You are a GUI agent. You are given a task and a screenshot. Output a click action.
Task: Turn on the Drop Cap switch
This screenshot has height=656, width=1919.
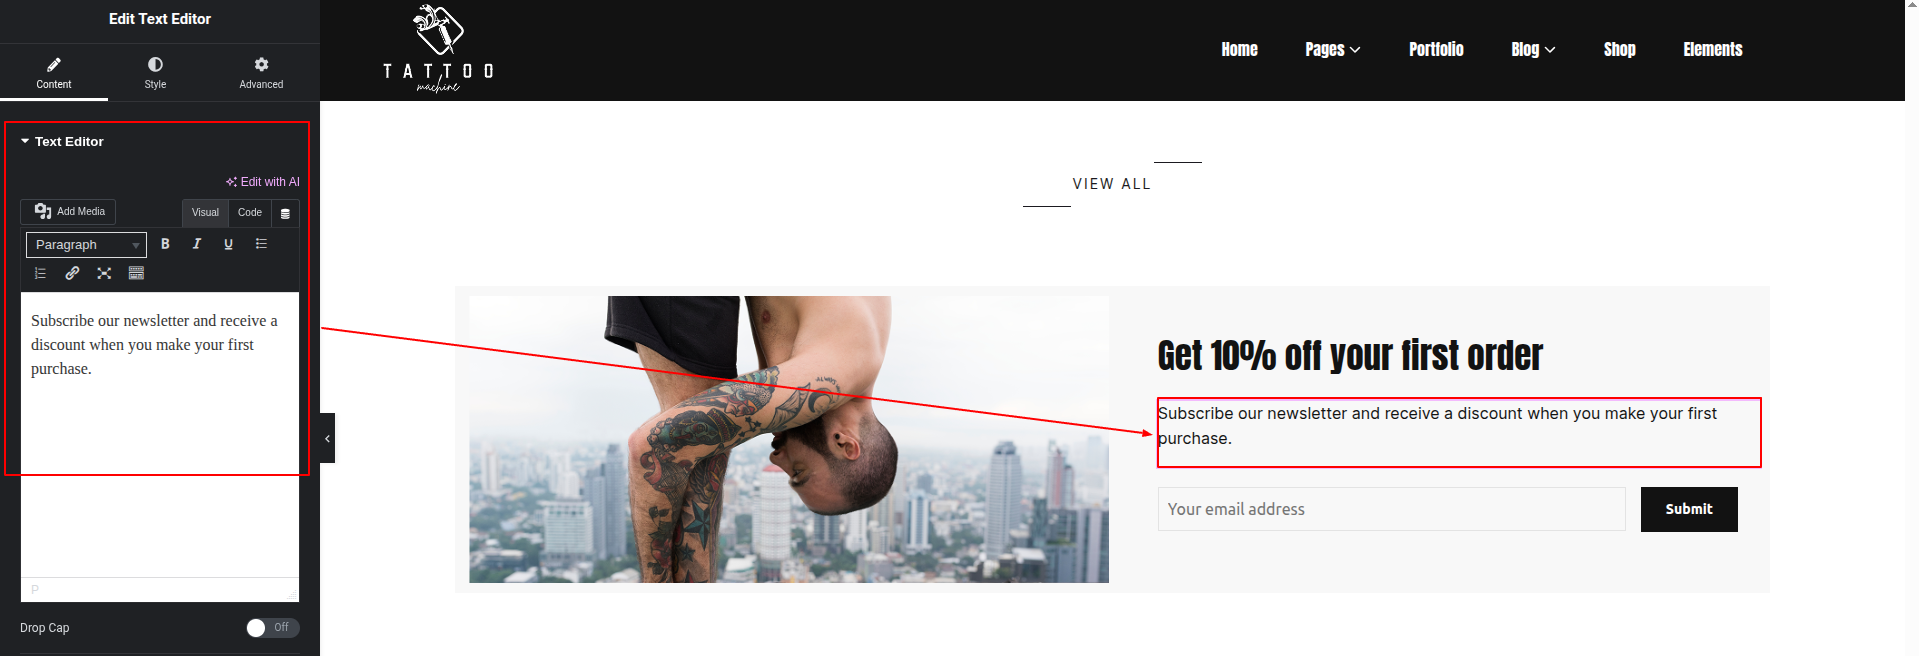pos(272,628)
